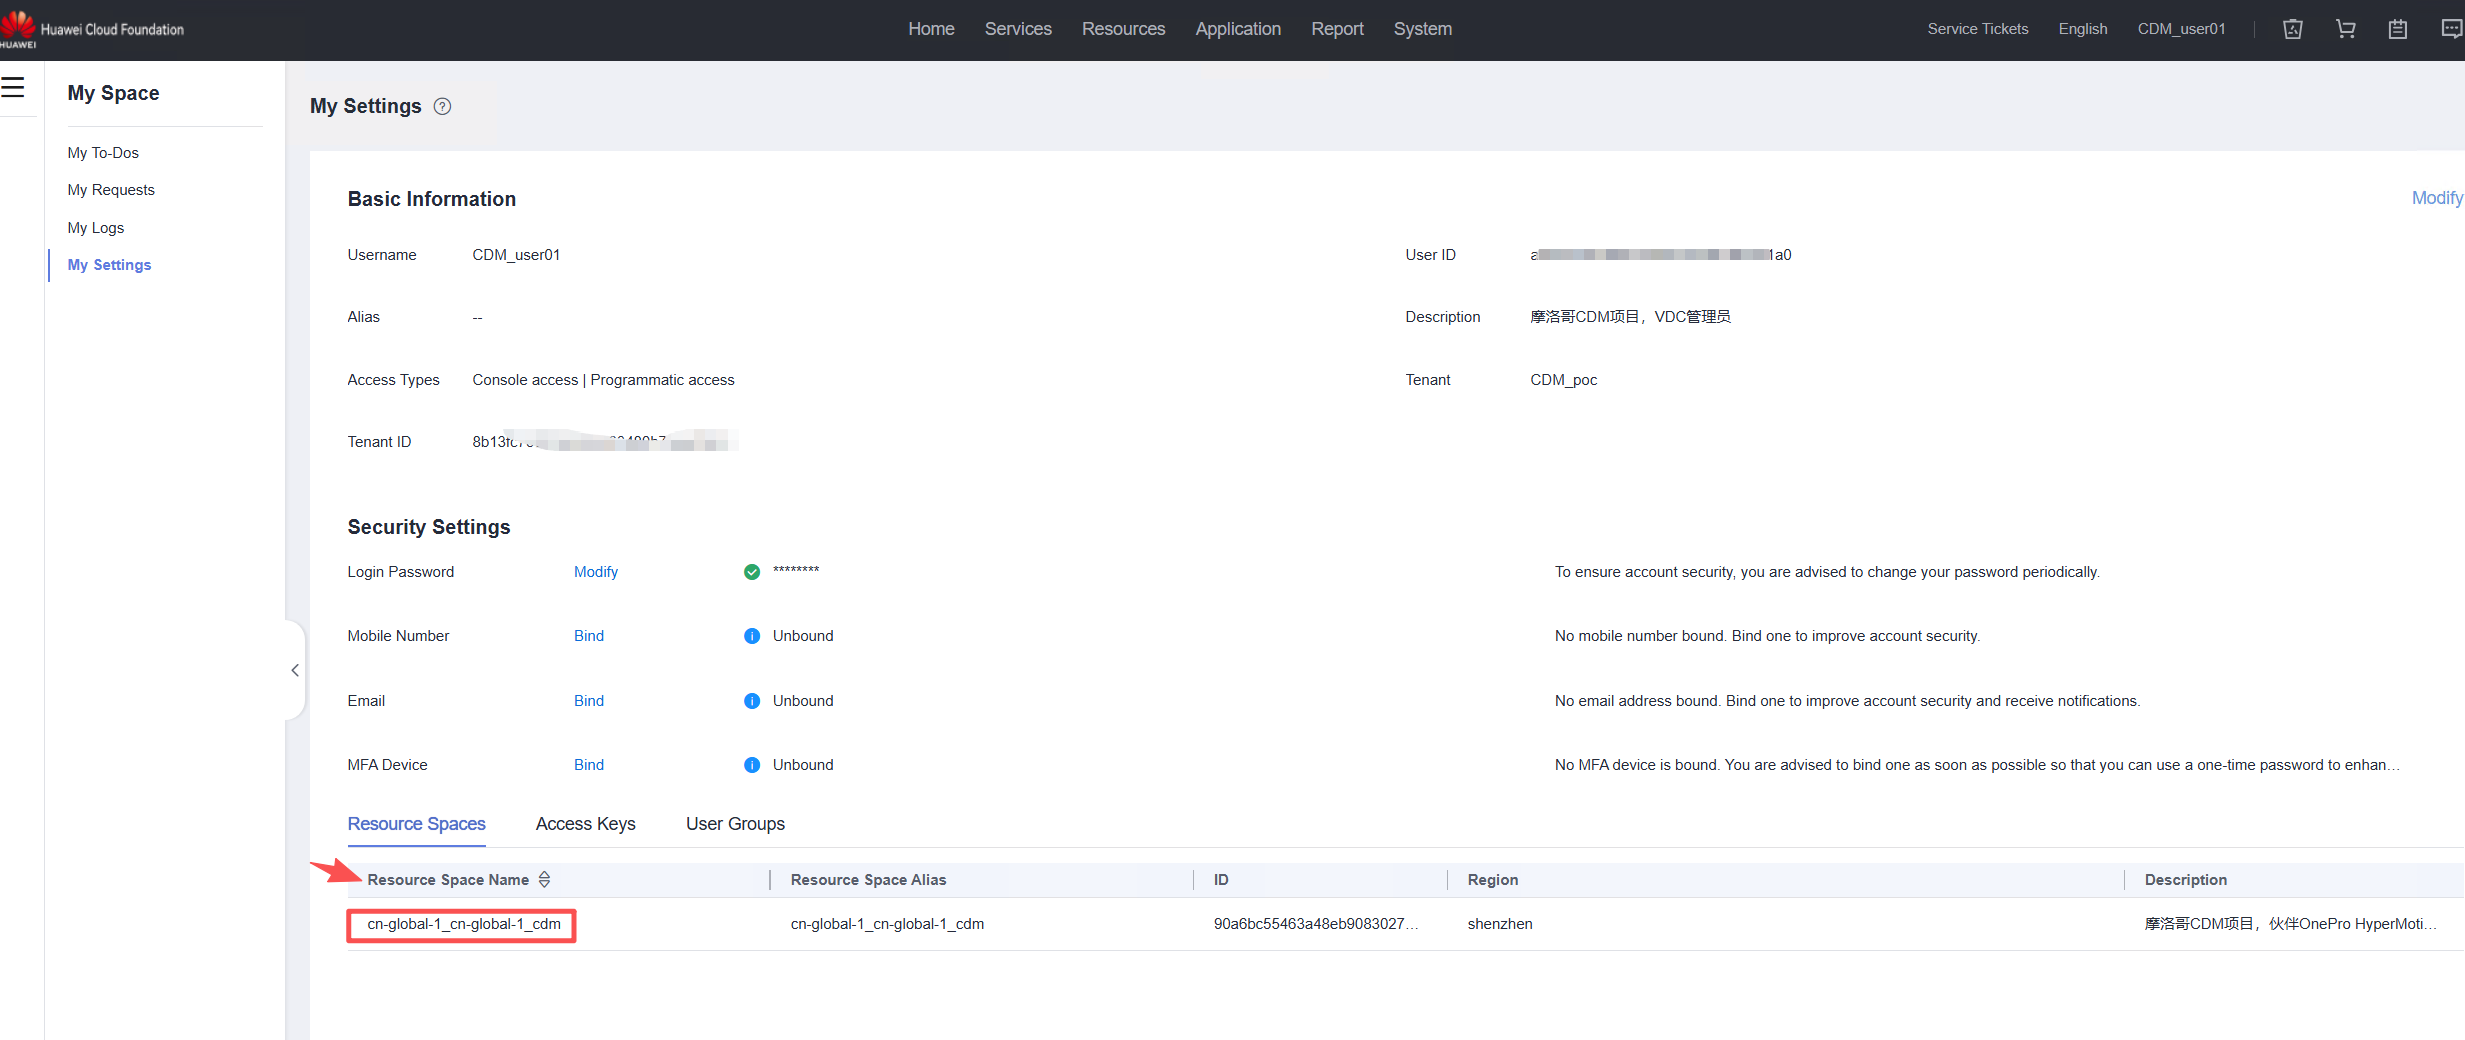The width and height of the screenshot is (2465, 1040).
Task: Click the Username value CDM_user01
Action: click(516, 255)
